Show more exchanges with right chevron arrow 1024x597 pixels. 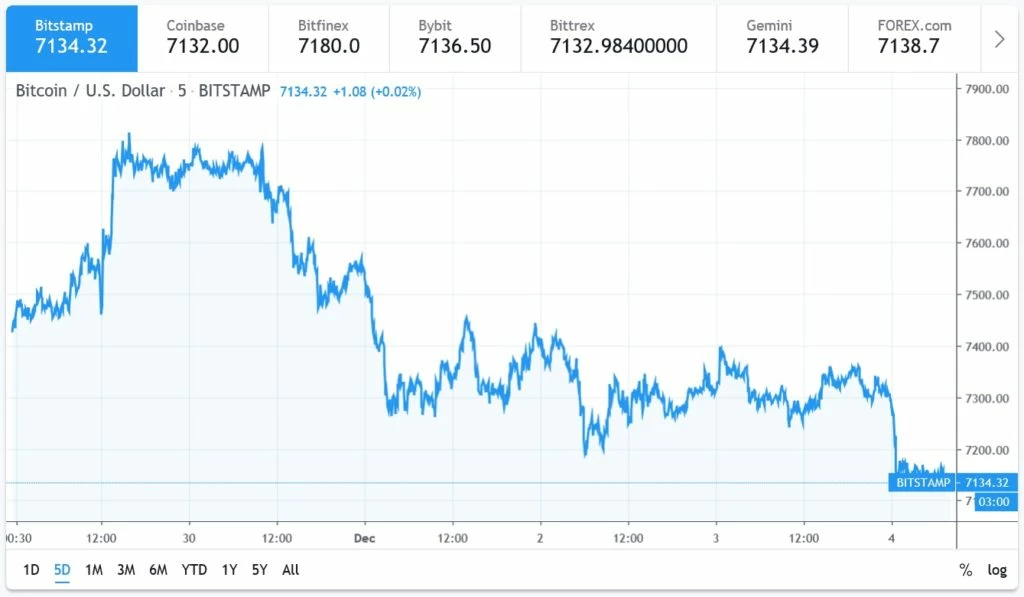click(999, 39)
